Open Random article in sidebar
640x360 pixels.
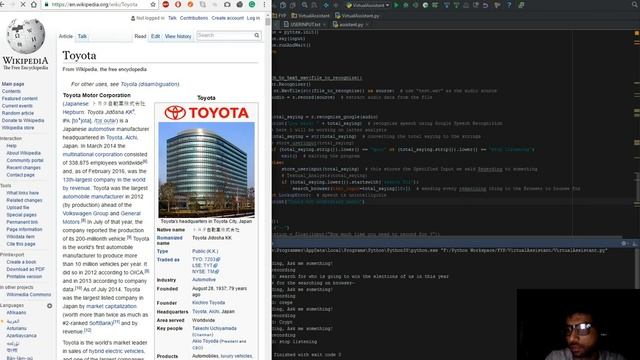point(18,113)
